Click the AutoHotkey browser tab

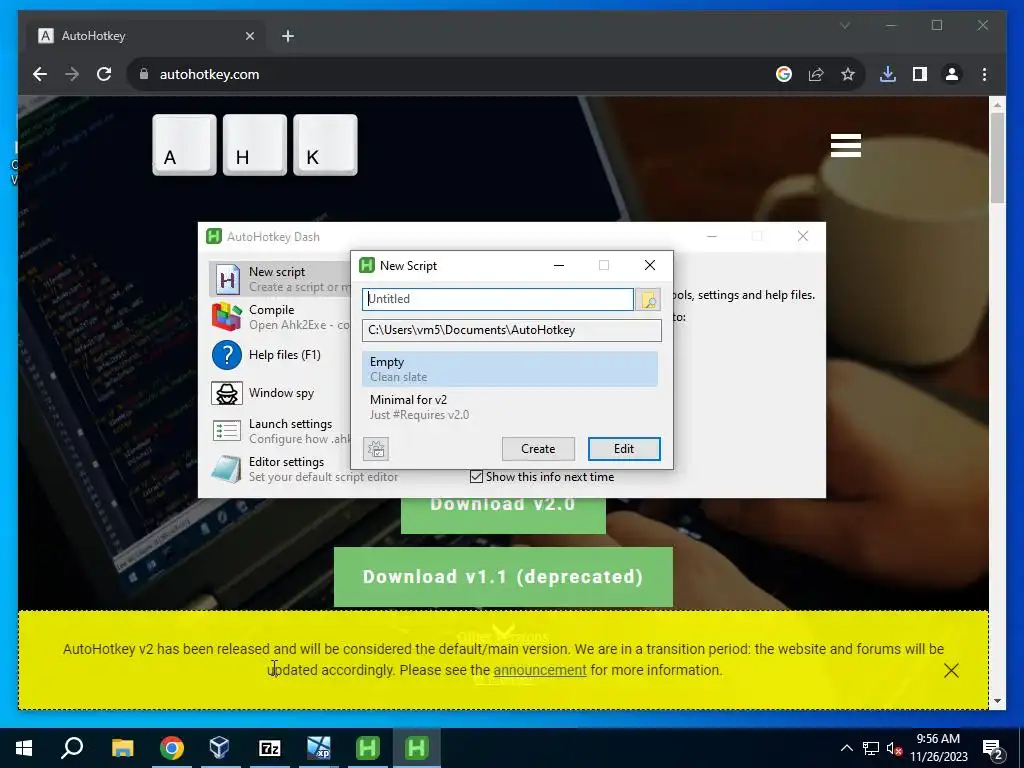point(144,36)
